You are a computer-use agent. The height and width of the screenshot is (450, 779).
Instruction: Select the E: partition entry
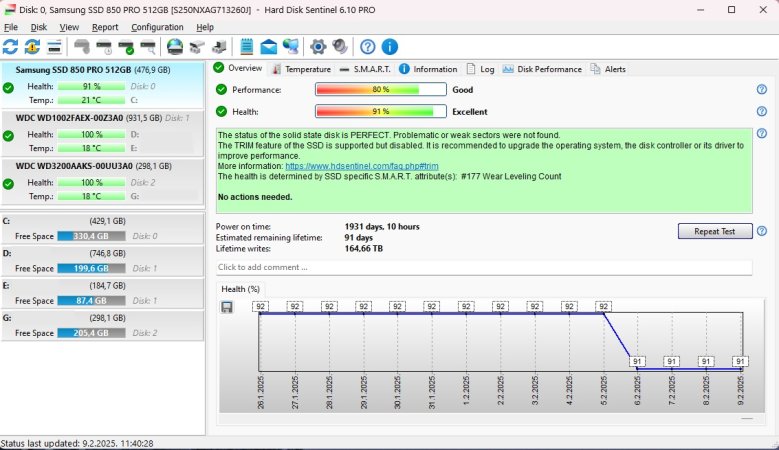[x=102, y=293]
